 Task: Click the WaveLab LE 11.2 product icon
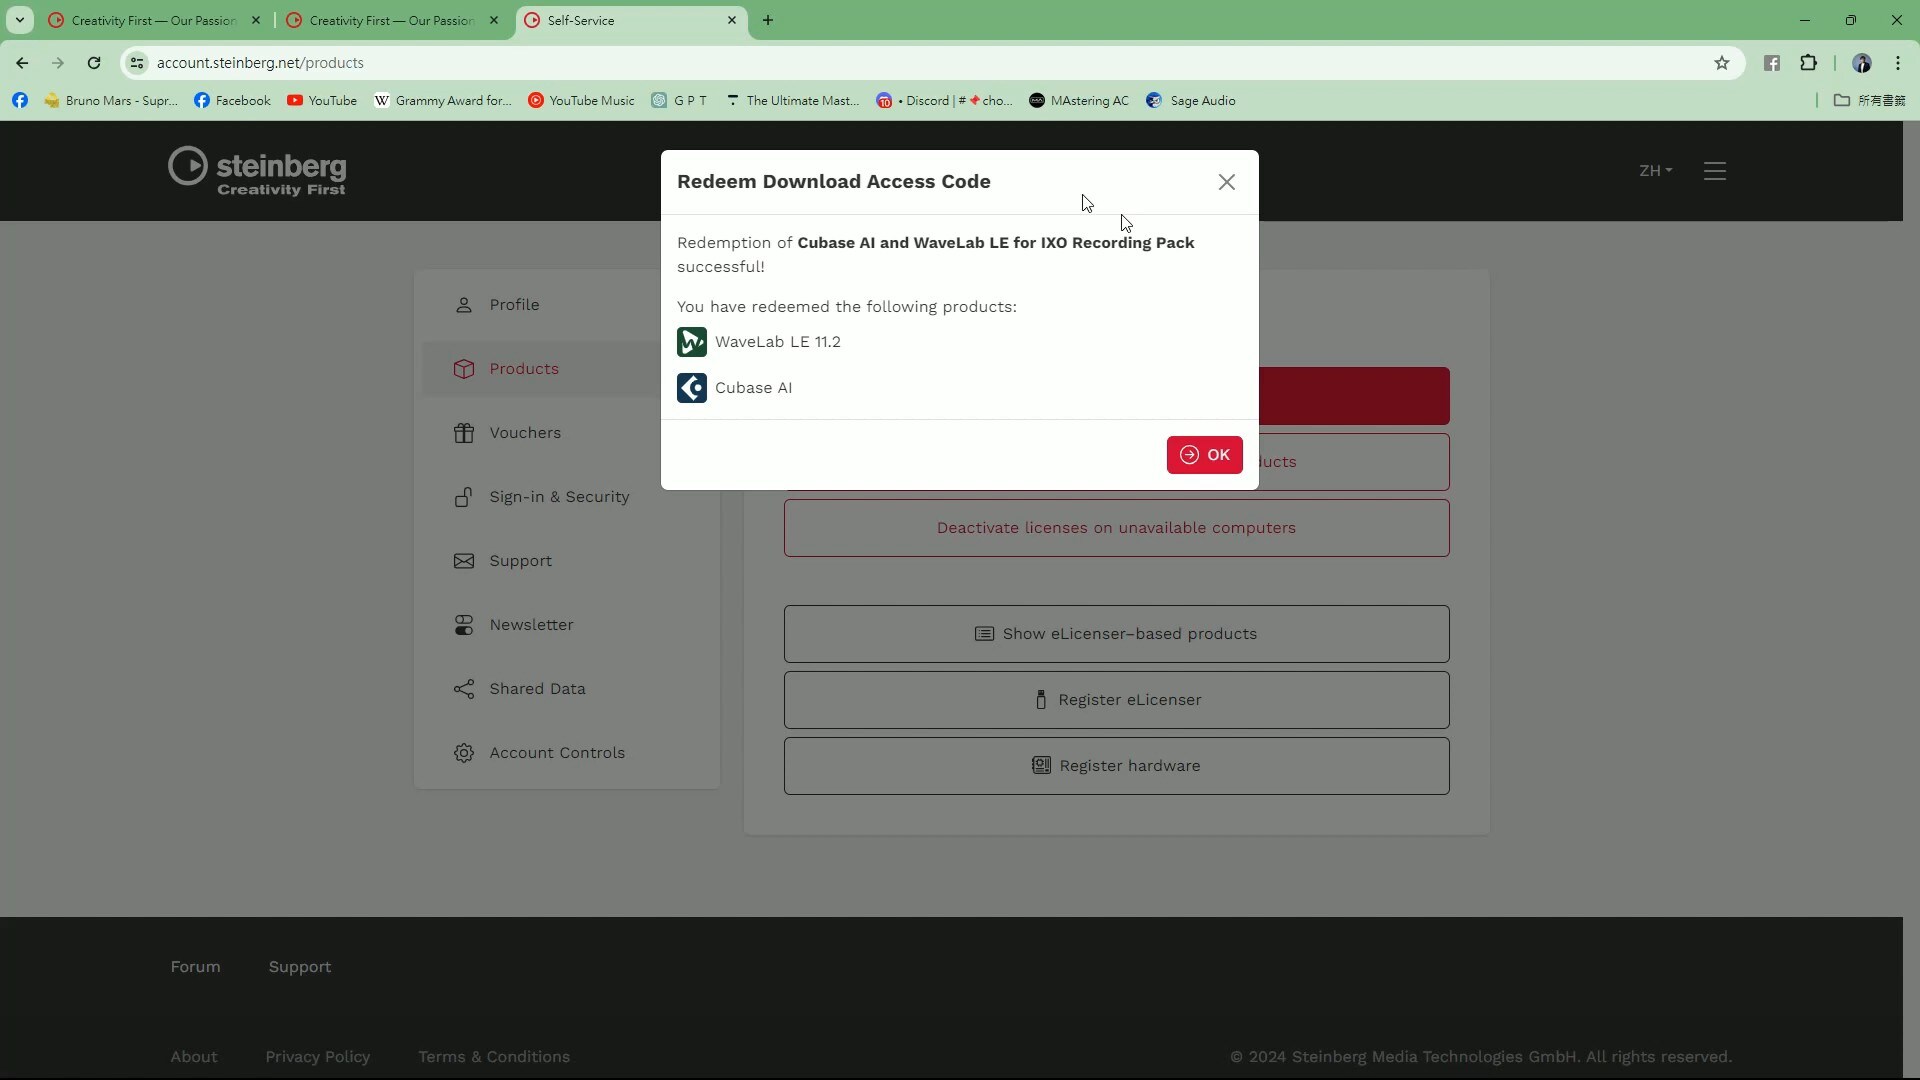click(x=691, y=342)
